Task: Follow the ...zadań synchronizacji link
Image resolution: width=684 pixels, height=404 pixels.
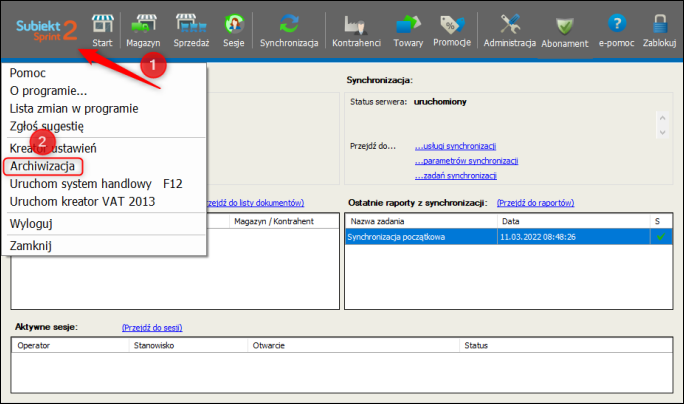Action: 456,176
